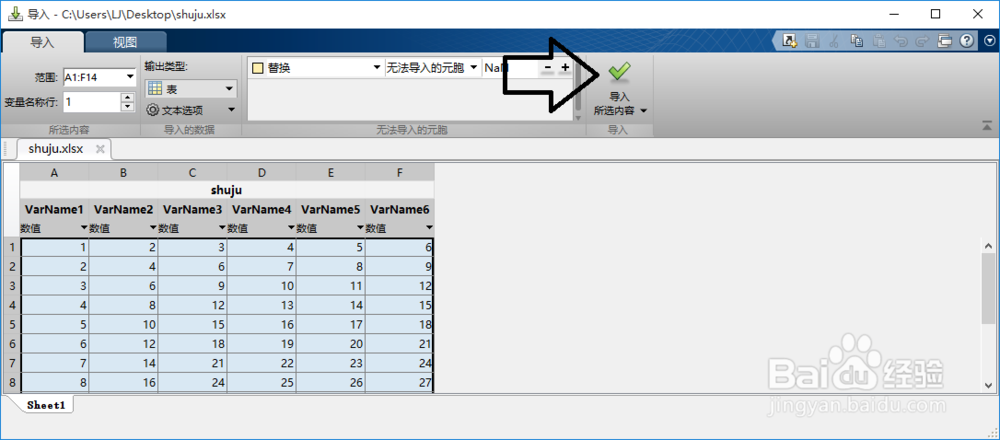
Task: Select row 8 header
Action: click(x=11, y=381)
